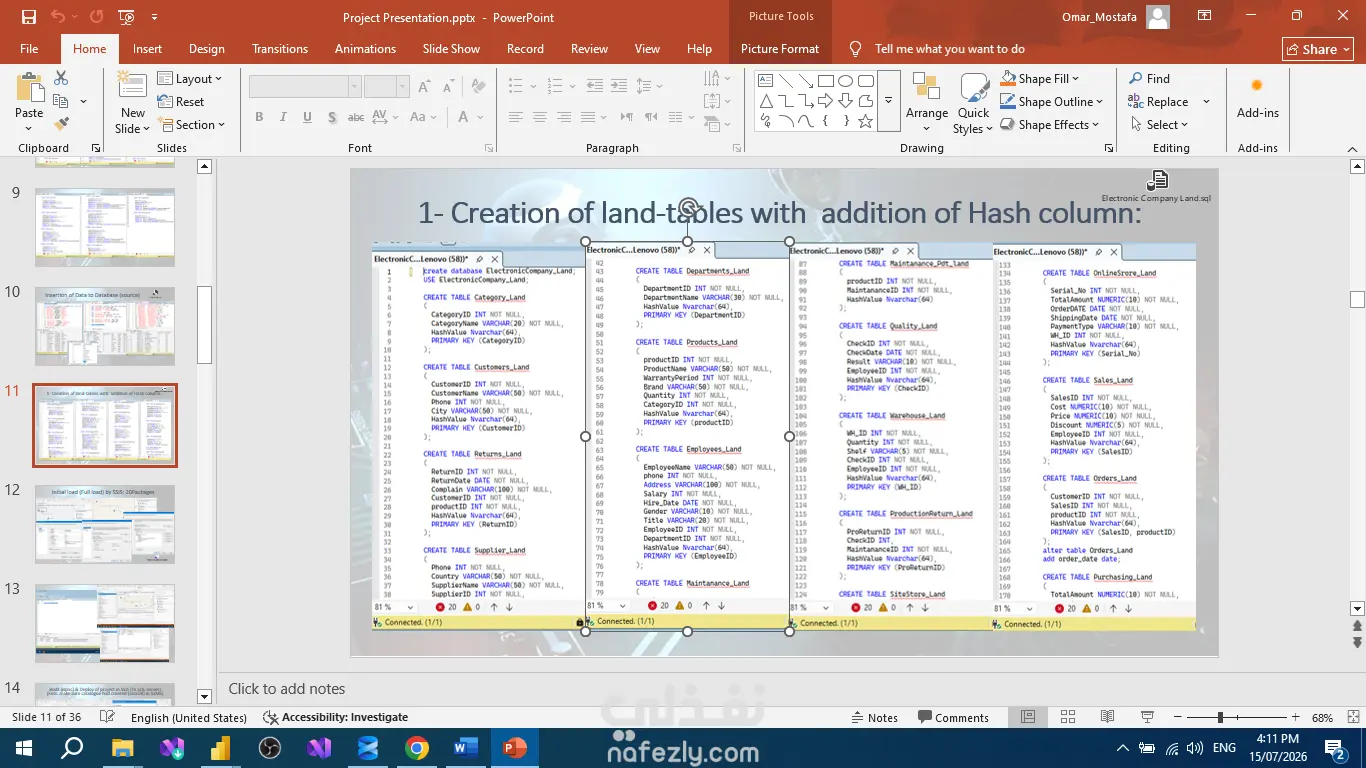Open the Clipboard pane dialog launcher
This screenshot has width=1366, height=768.
point(96,148)
